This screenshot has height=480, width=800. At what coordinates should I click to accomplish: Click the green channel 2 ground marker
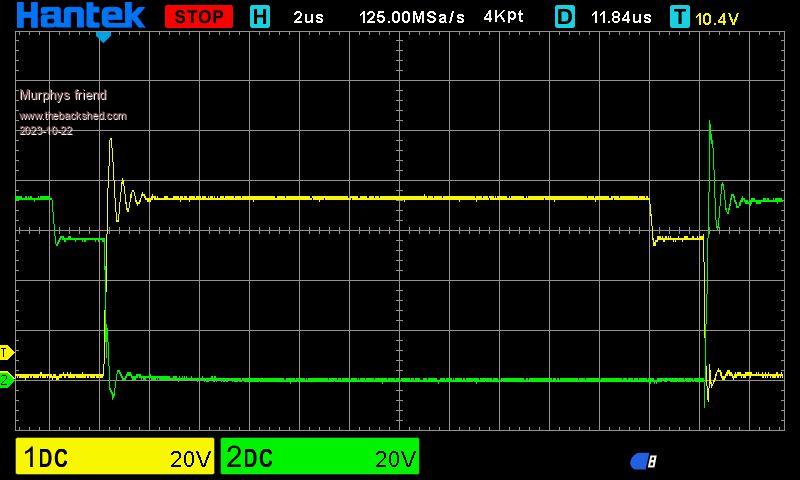pyautogui.click(x=5, y=379)
